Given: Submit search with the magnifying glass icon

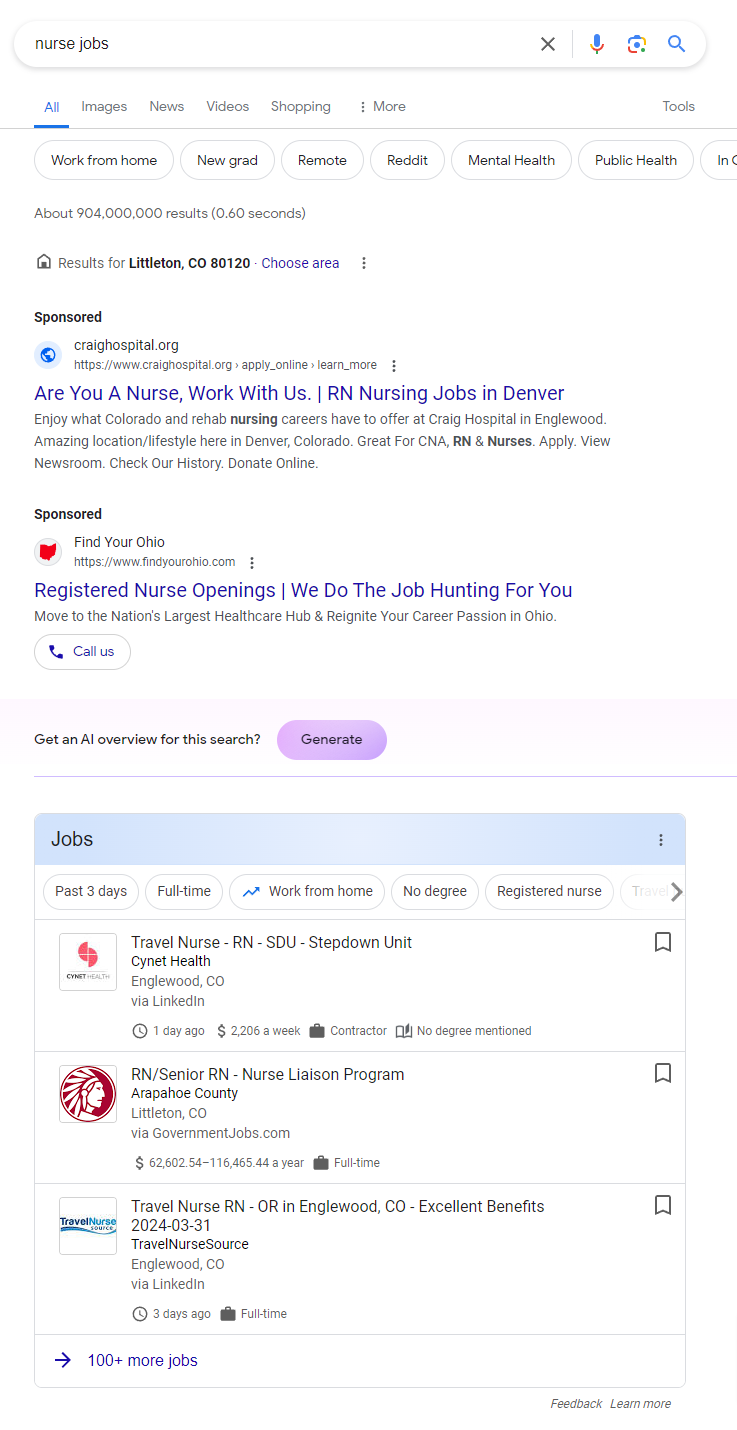Looking at the screenshot, I should tap(677, 44).
